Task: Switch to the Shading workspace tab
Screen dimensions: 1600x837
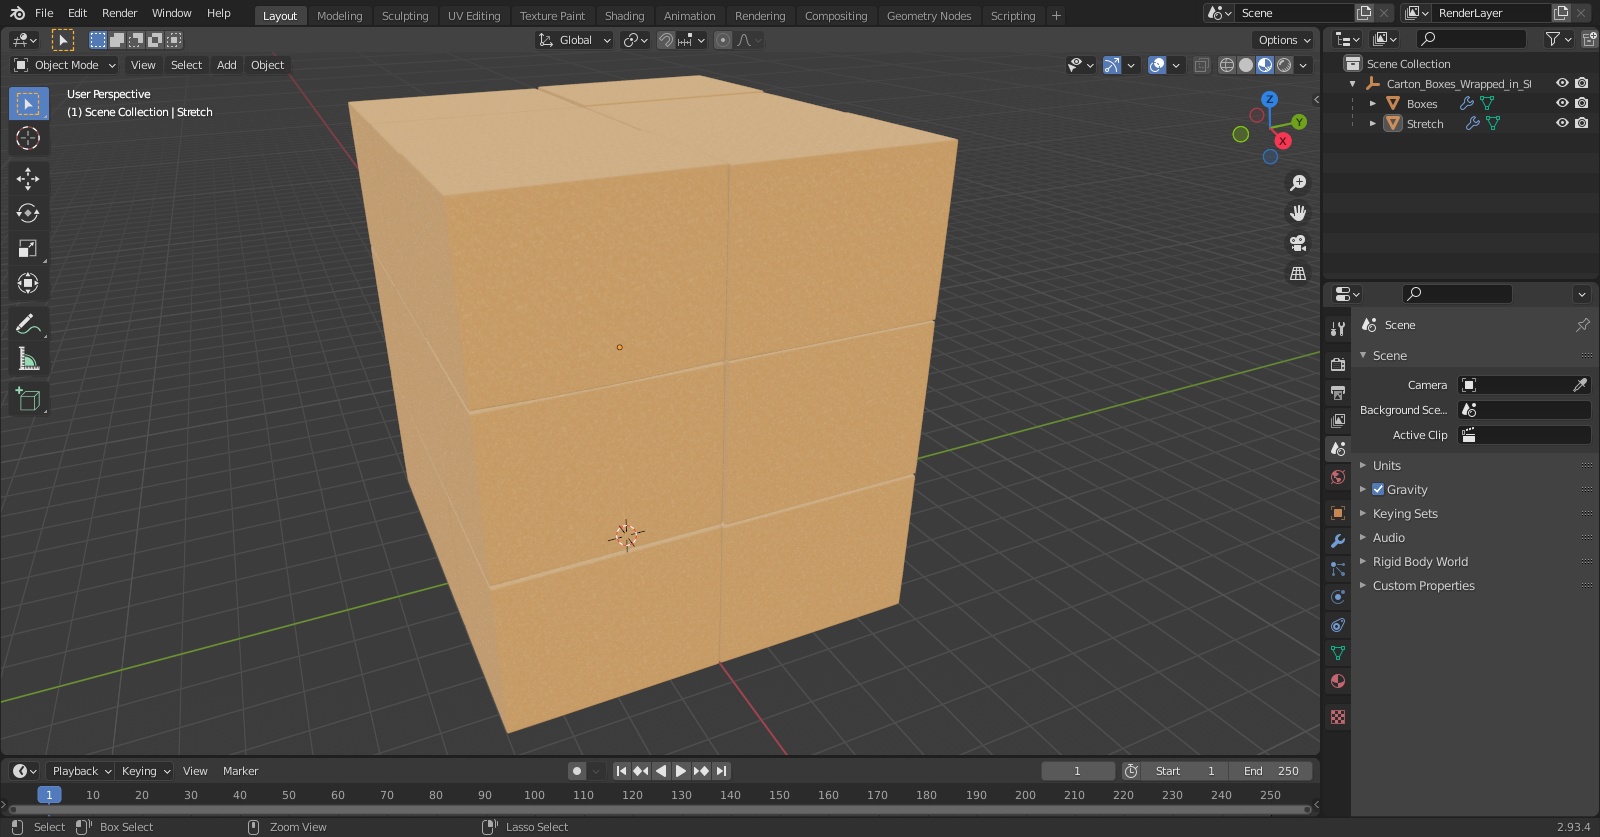Action: pos(624,15)
